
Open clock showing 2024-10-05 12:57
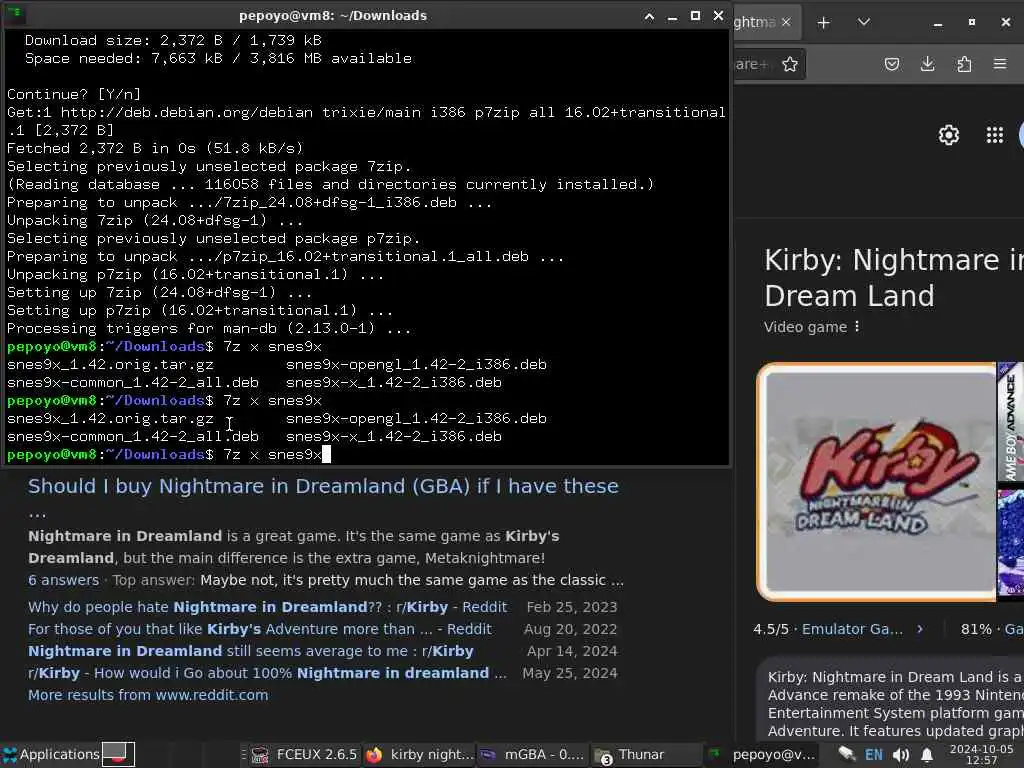pyautogui.click(x=982, y=755)
